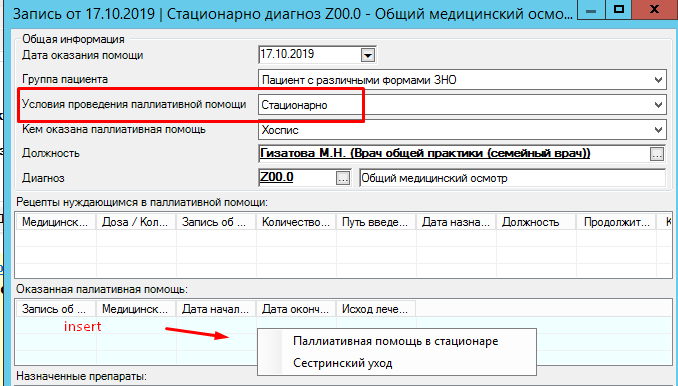
Task: Click the Дата оконч... column header
Action: click(296, 309)
